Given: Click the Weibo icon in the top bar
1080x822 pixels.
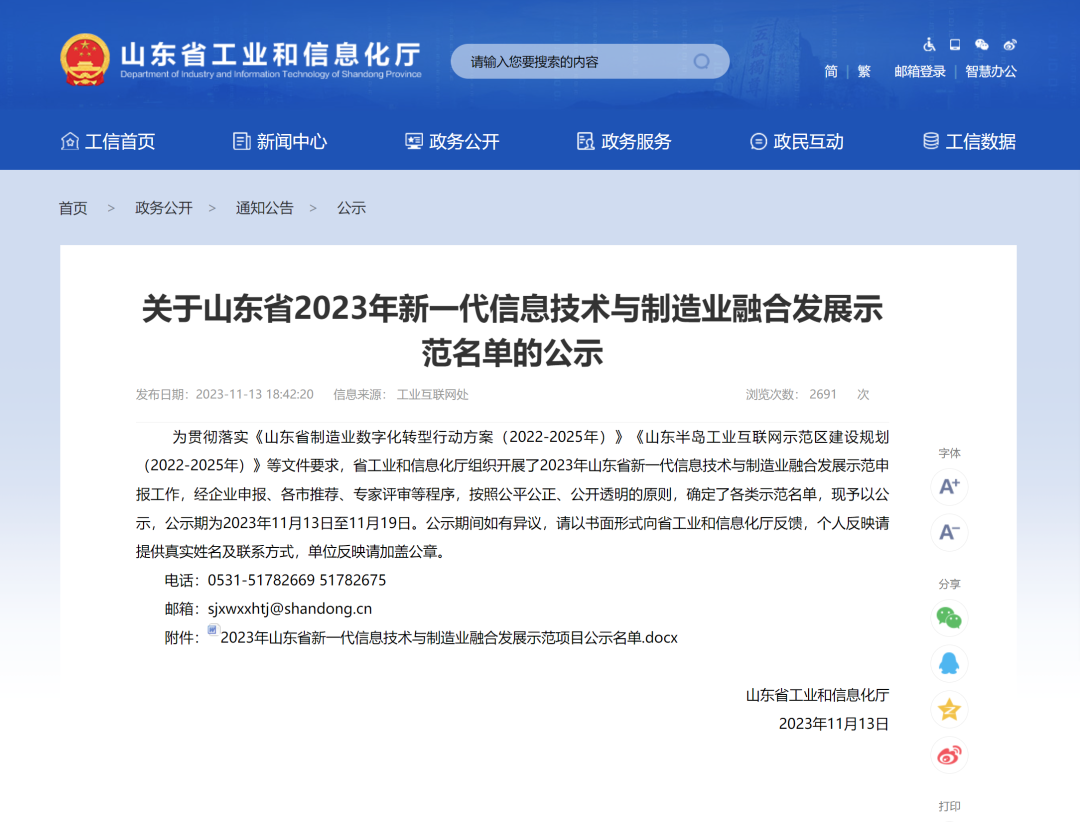Looking at the screenshot, I should click(1010, 44).
